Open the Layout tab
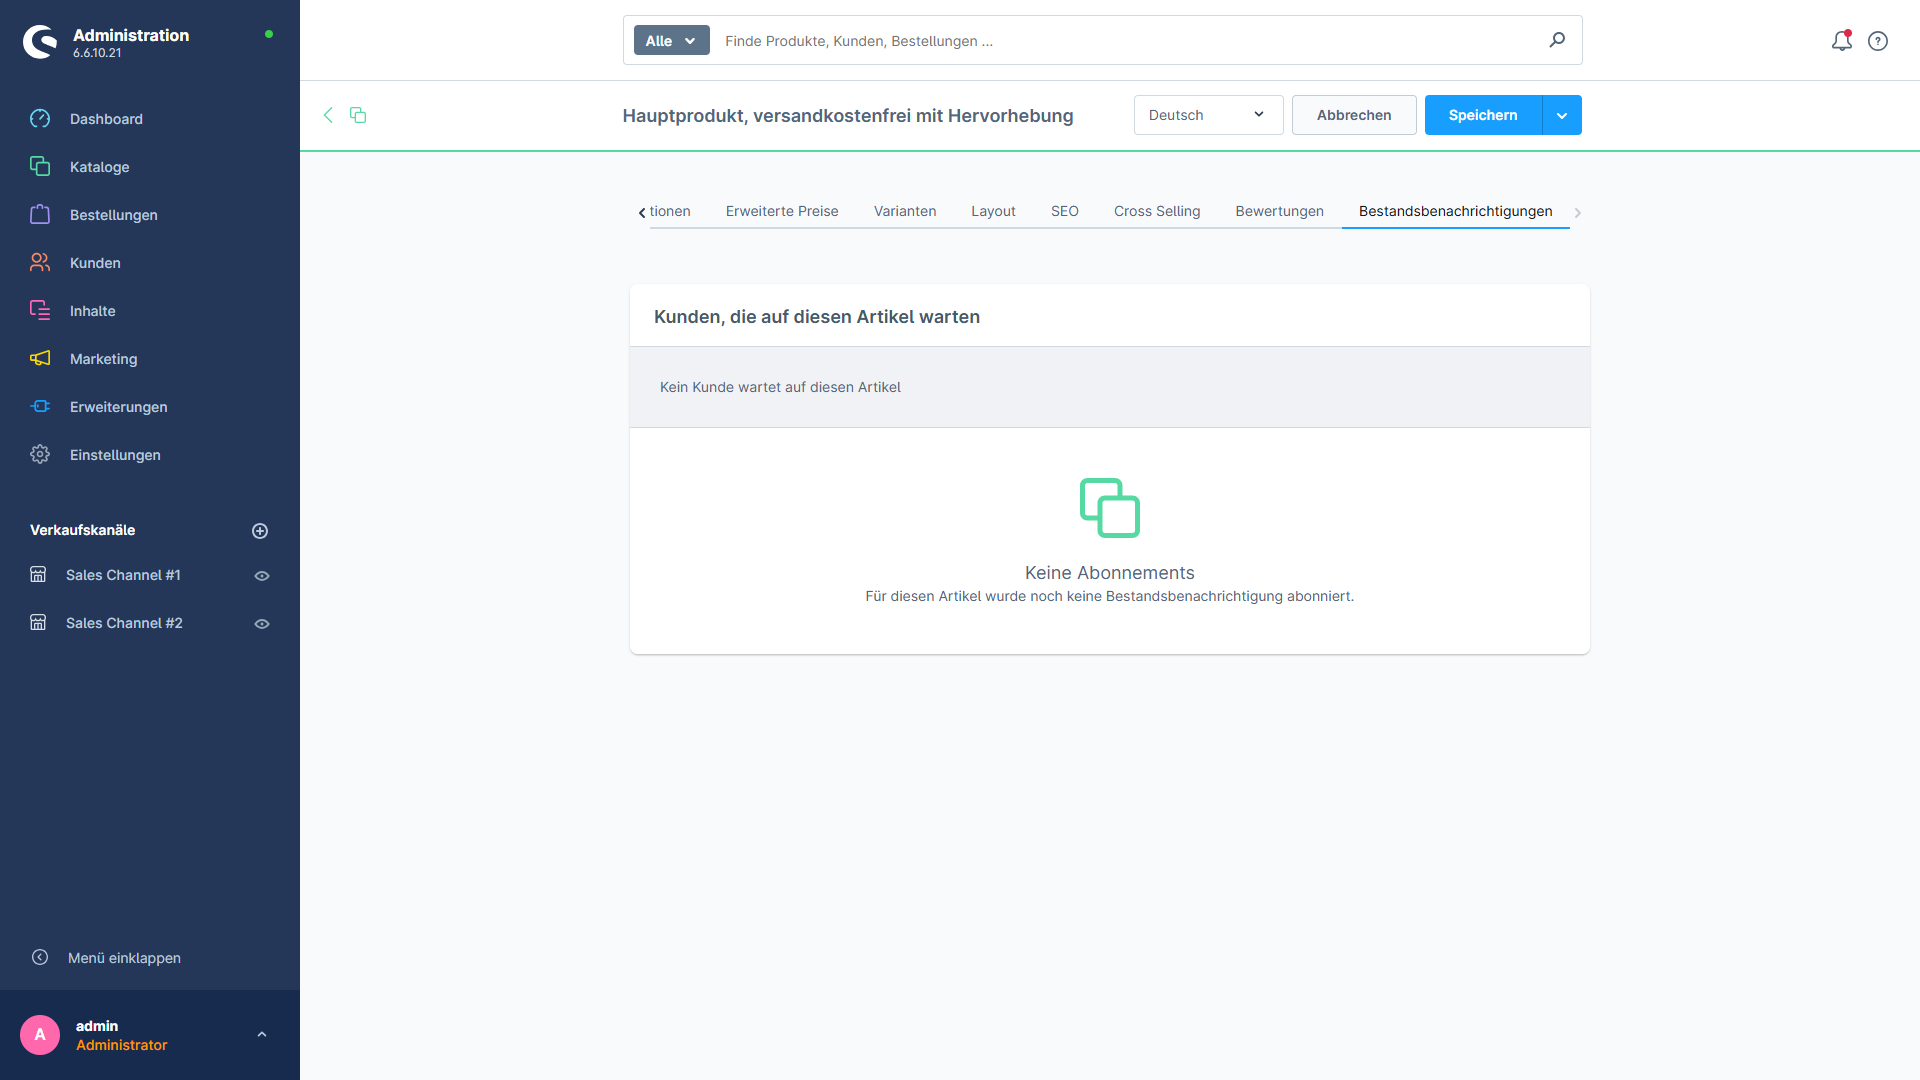 click(x=993, y=211)
